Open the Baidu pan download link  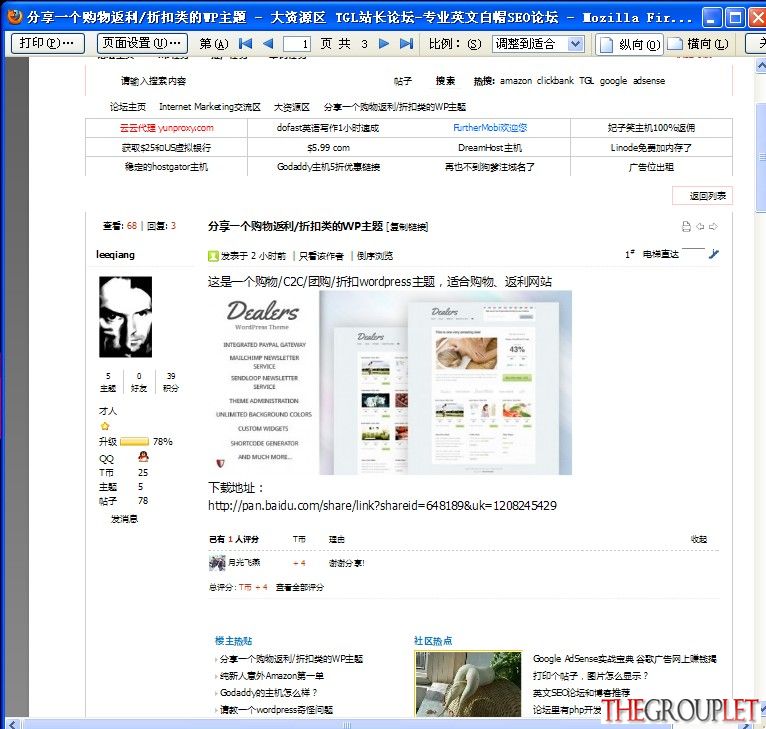click(383, 505)
